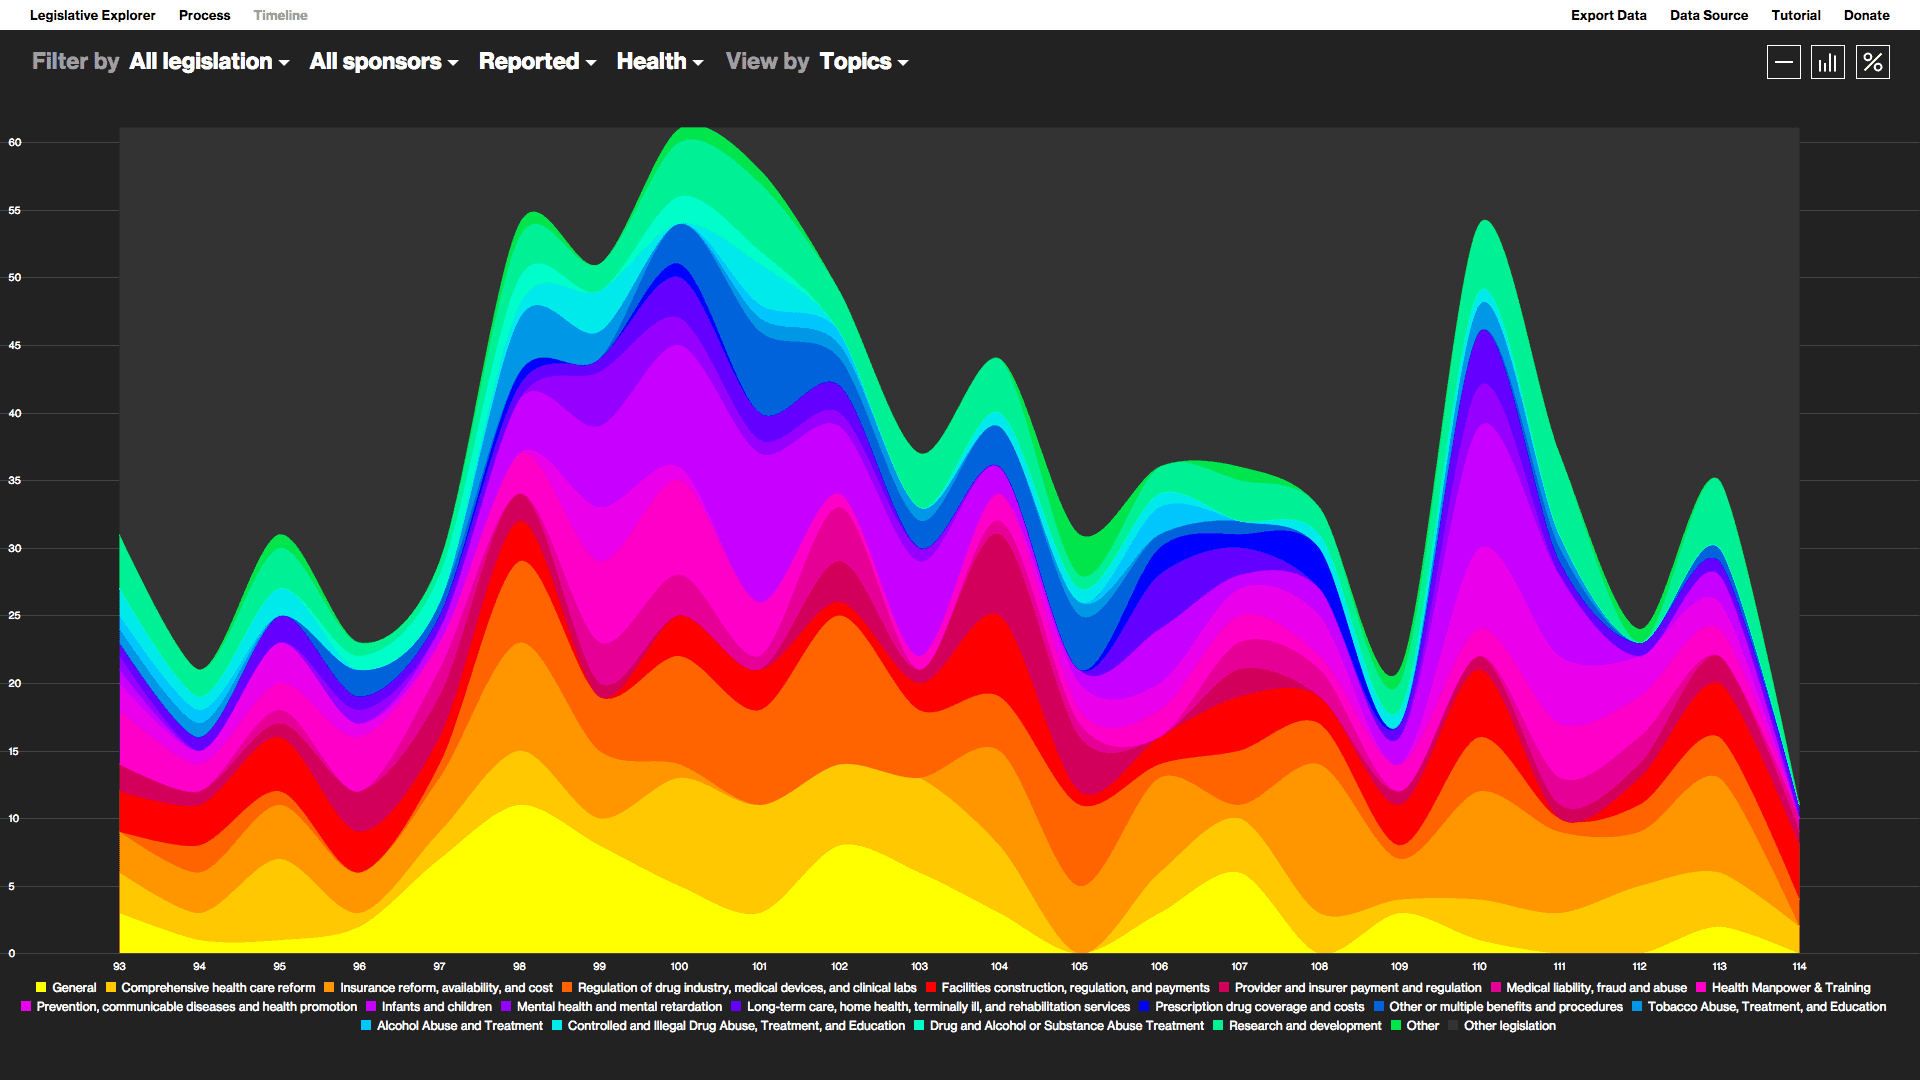Screen dimensions: 1920x1080
Task: Click Research and development legend square
Action: (1218, 1025)
